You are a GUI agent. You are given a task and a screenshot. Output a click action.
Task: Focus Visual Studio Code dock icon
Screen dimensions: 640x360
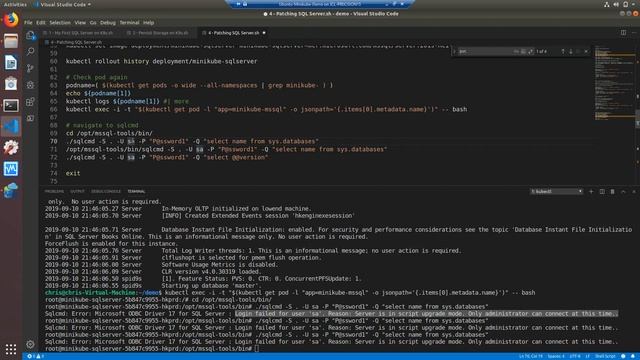tap(11, 127)
